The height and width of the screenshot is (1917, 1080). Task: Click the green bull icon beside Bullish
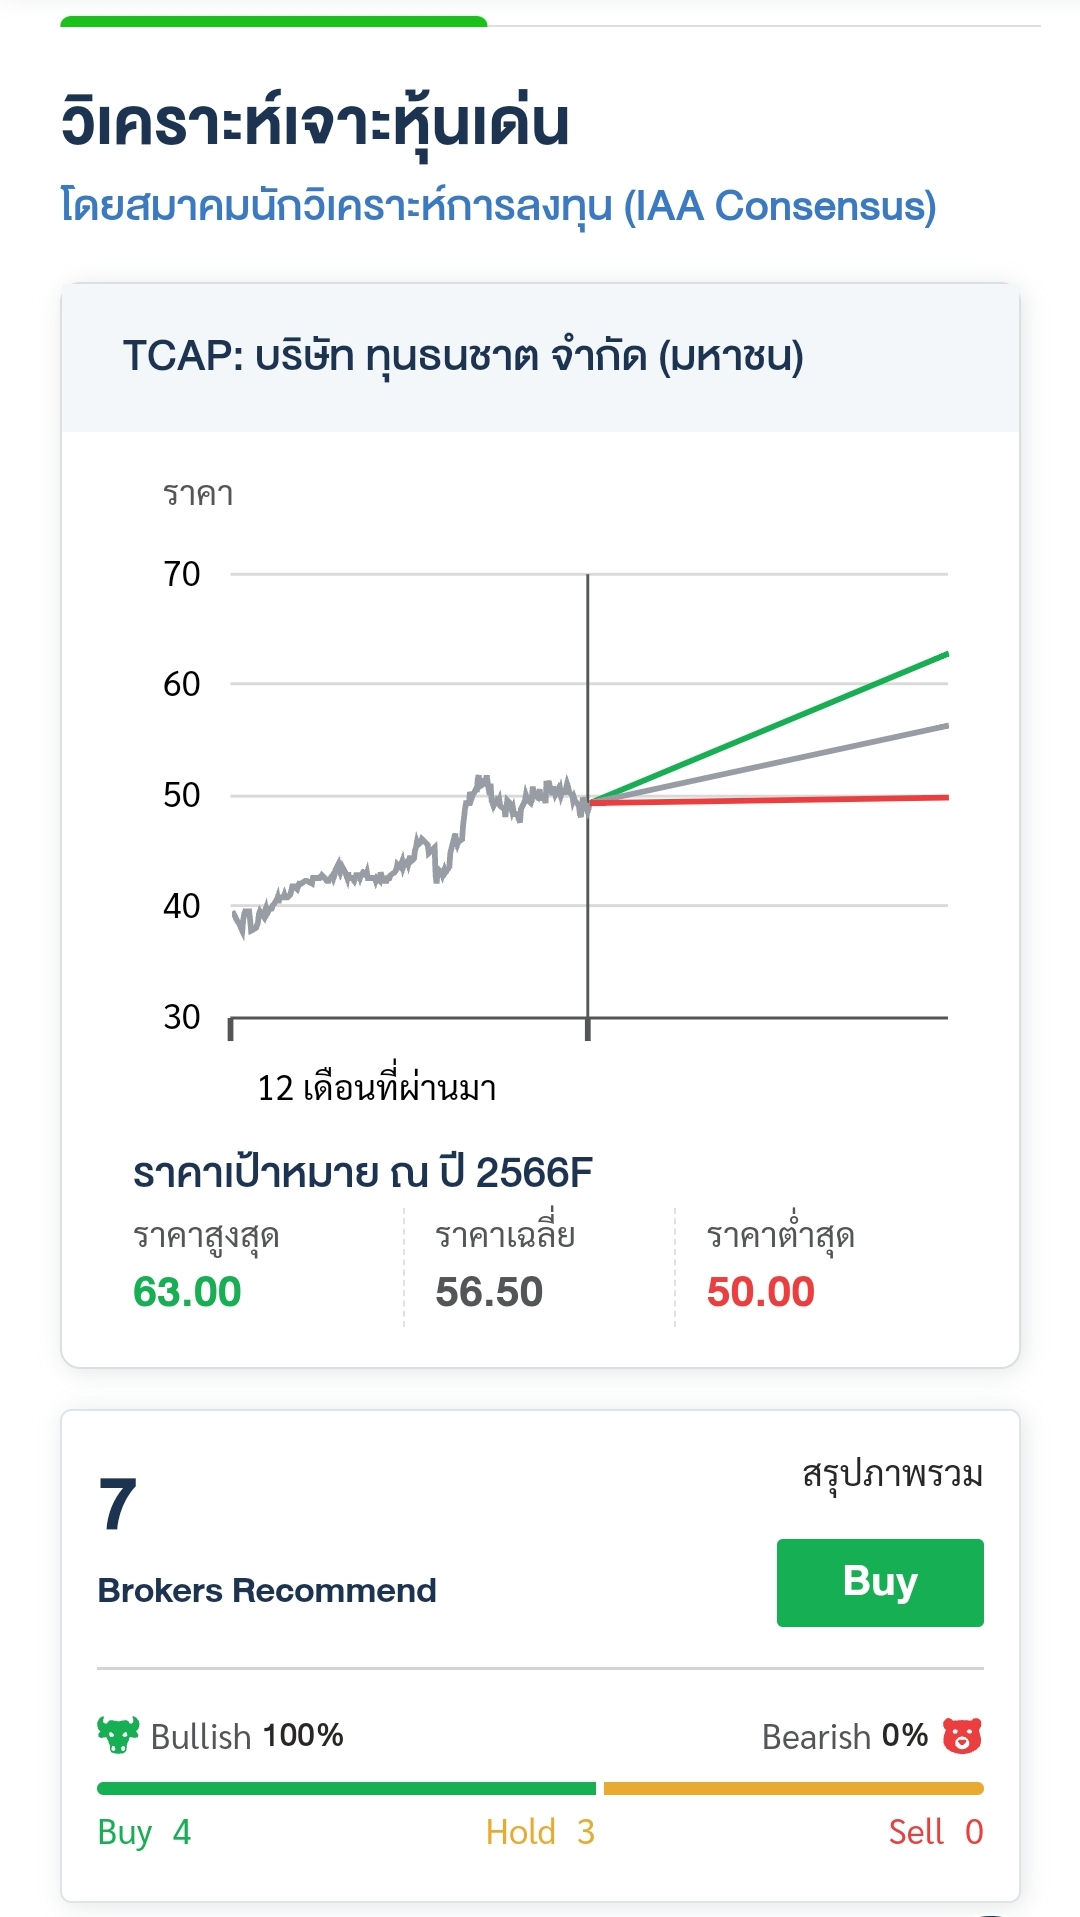click(118, 1735)
